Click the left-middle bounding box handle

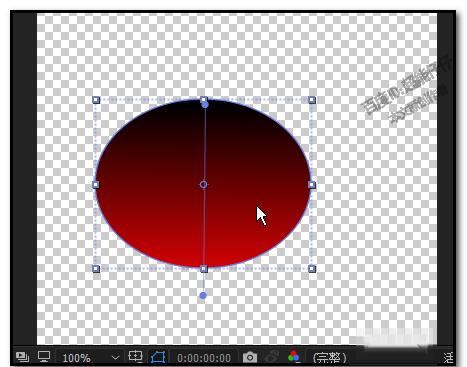(96, 184)
